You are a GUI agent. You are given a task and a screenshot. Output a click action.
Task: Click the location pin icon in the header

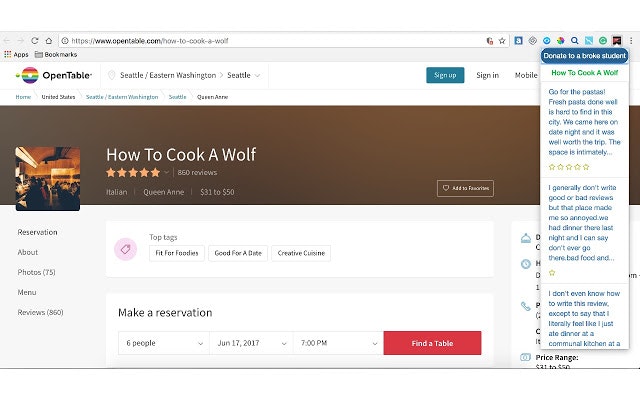click(111, 75)
